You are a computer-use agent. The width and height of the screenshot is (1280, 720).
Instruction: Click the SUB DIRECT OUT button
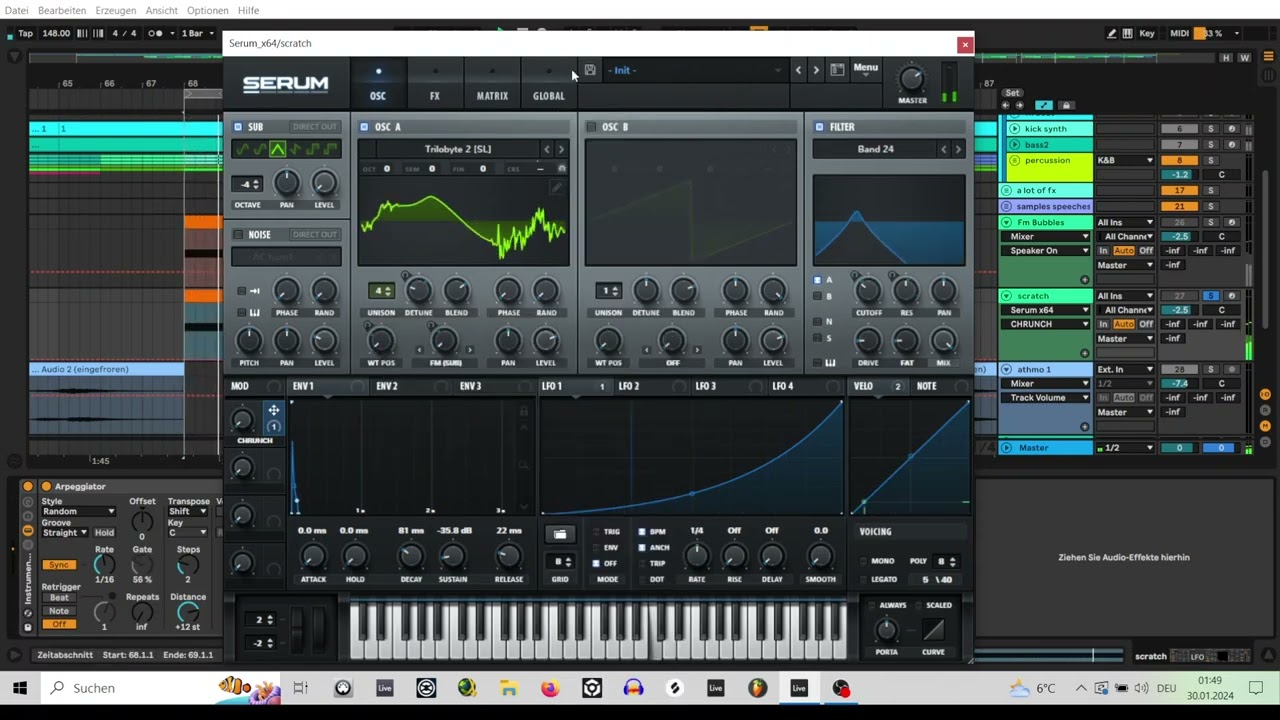coord(314,127)
